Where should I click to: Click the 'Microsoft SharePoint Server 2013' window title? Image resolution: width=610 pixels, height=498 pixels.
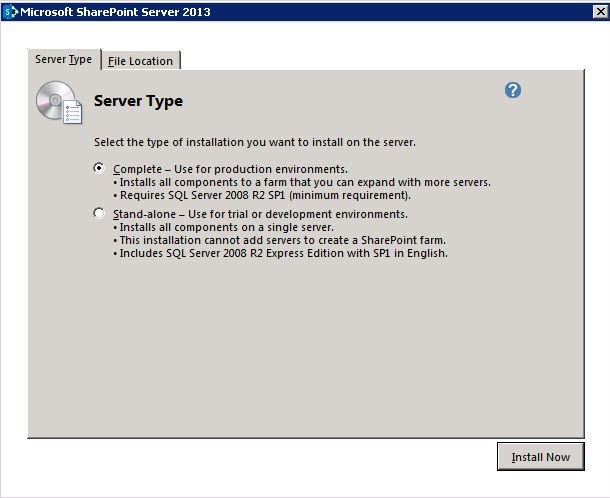[x=115, y=12]
